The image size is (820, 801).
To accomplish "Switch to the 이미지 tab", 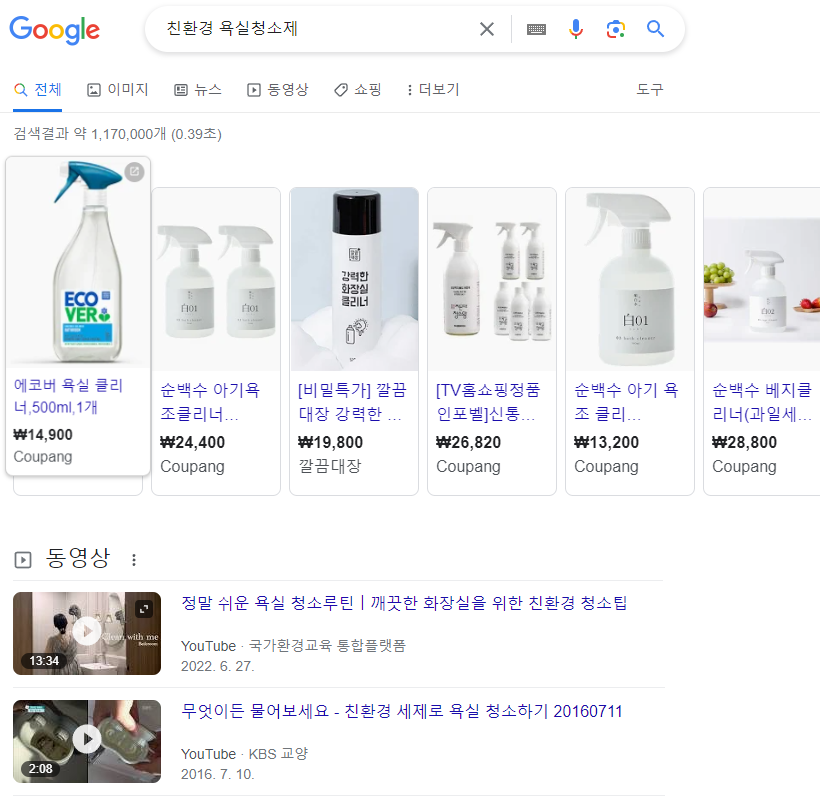I will coord(118,89).
